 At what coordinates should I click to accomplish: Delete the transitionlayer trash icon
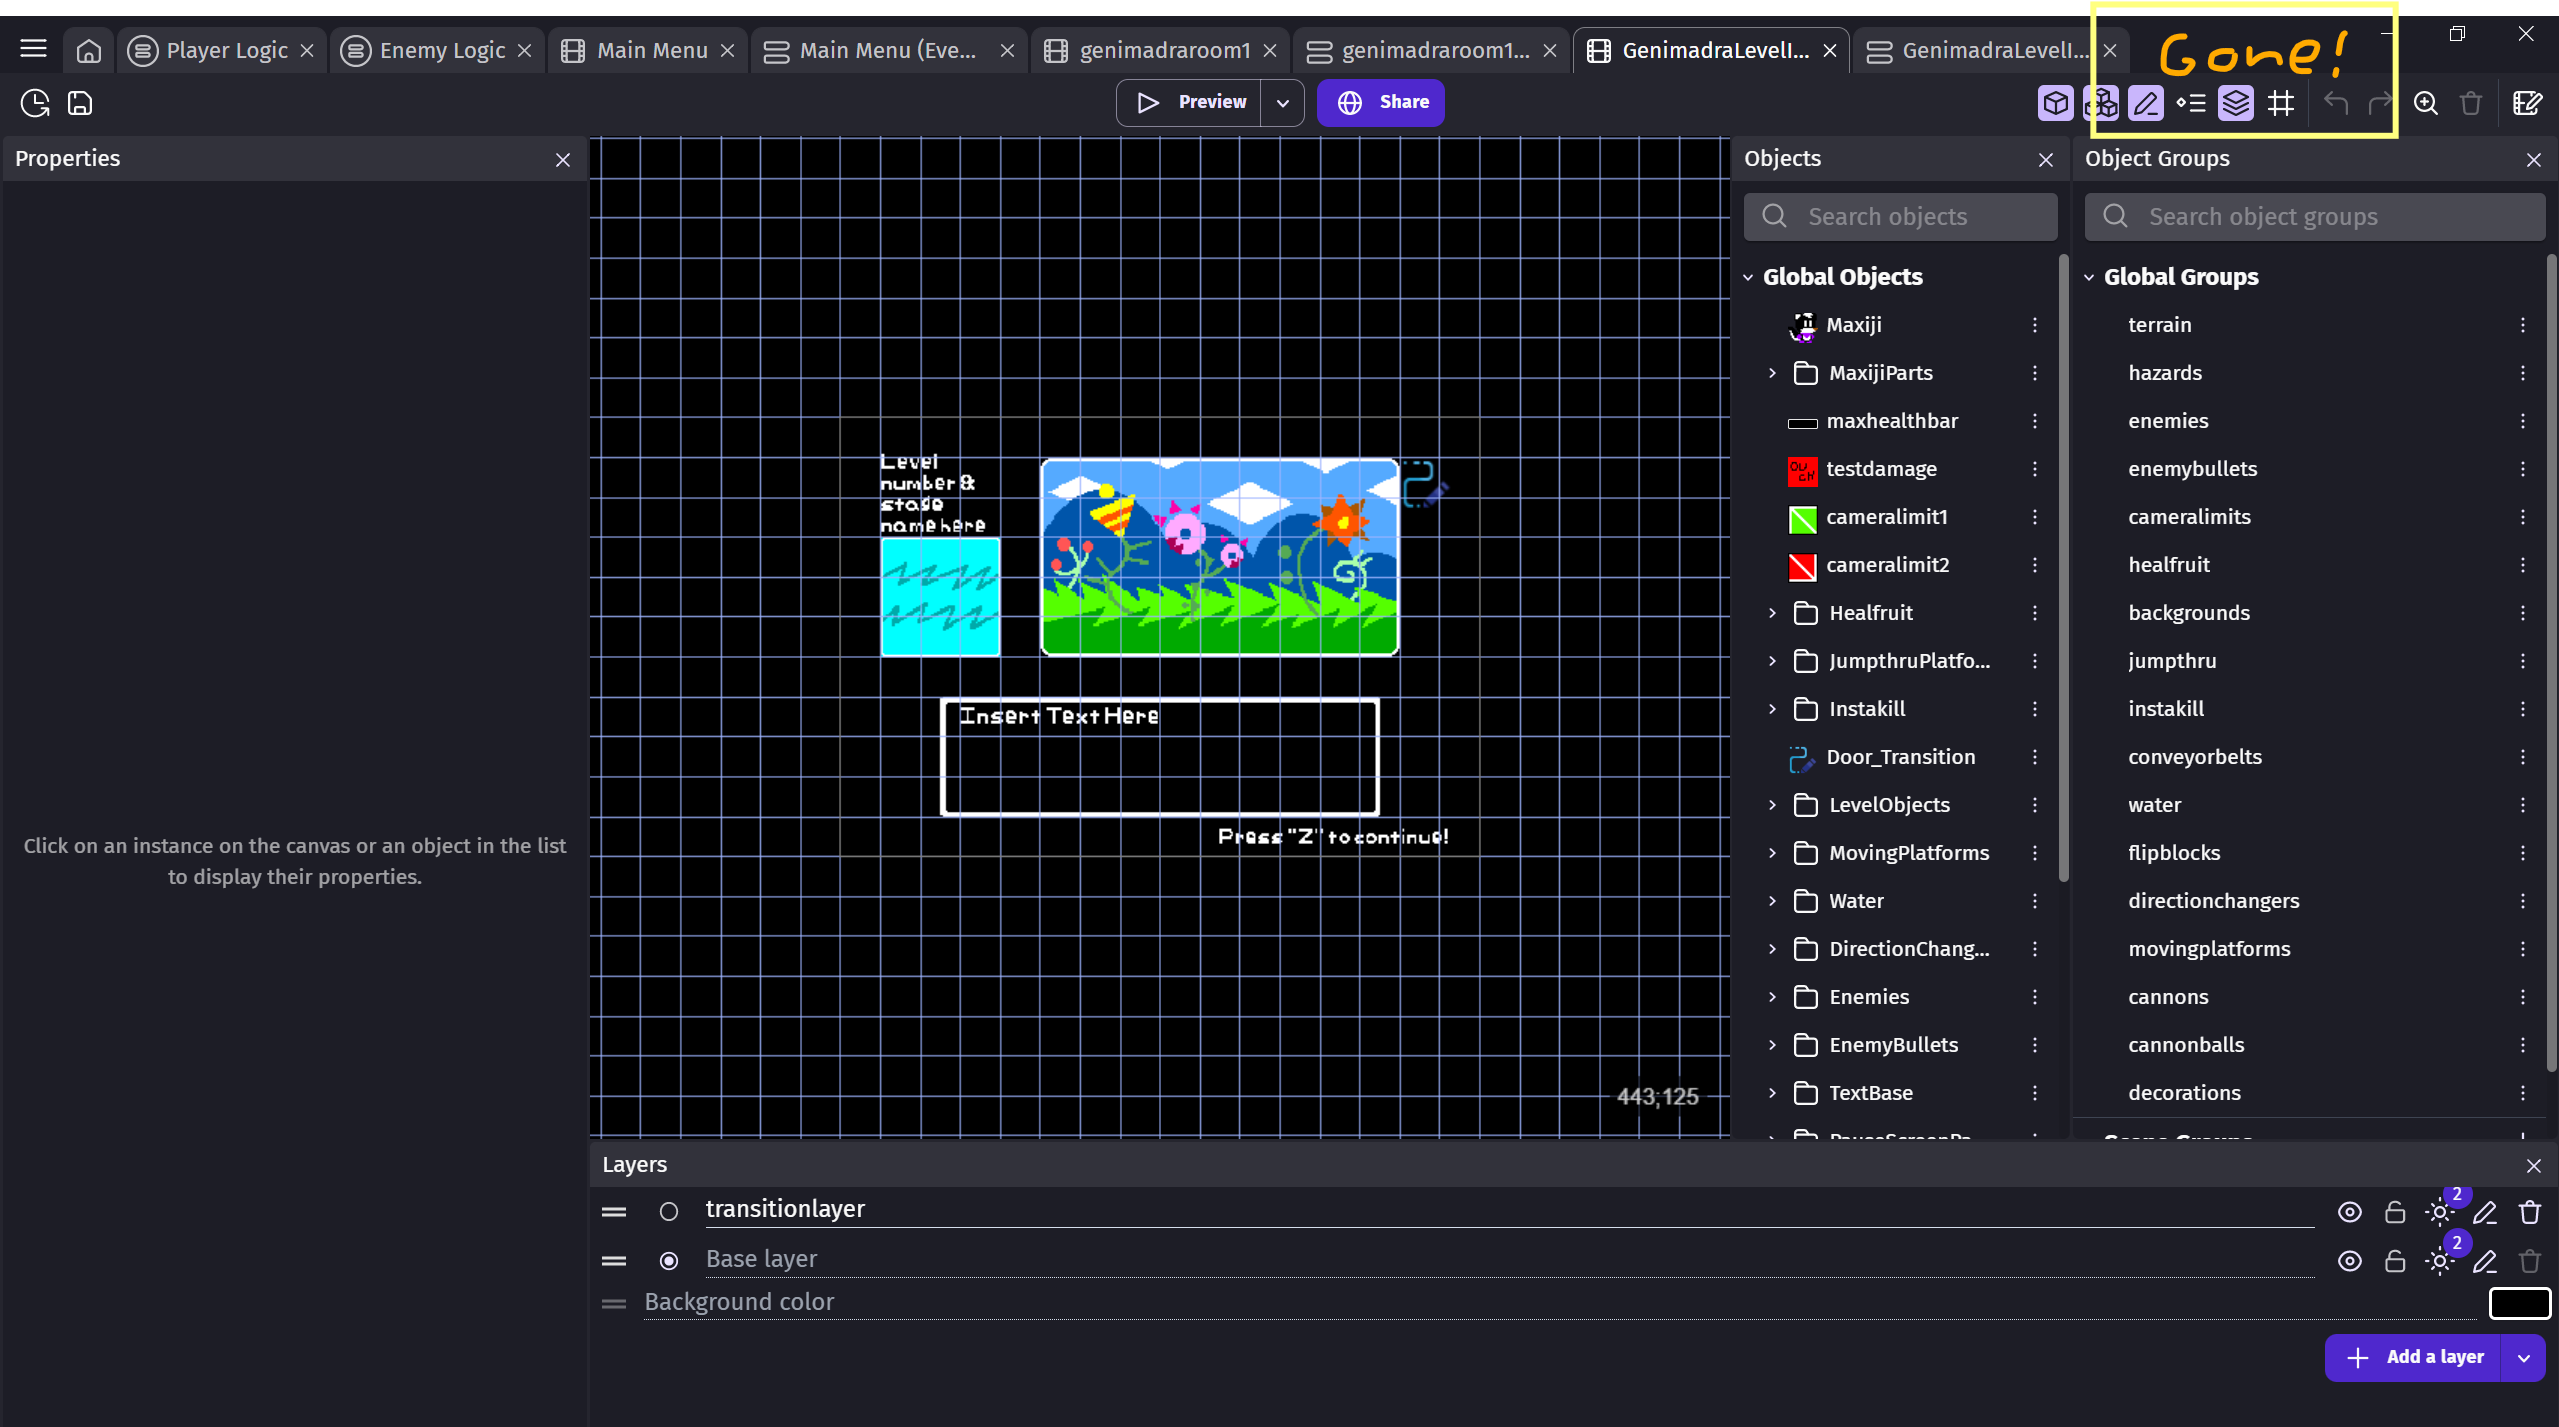[2530, 1213]
